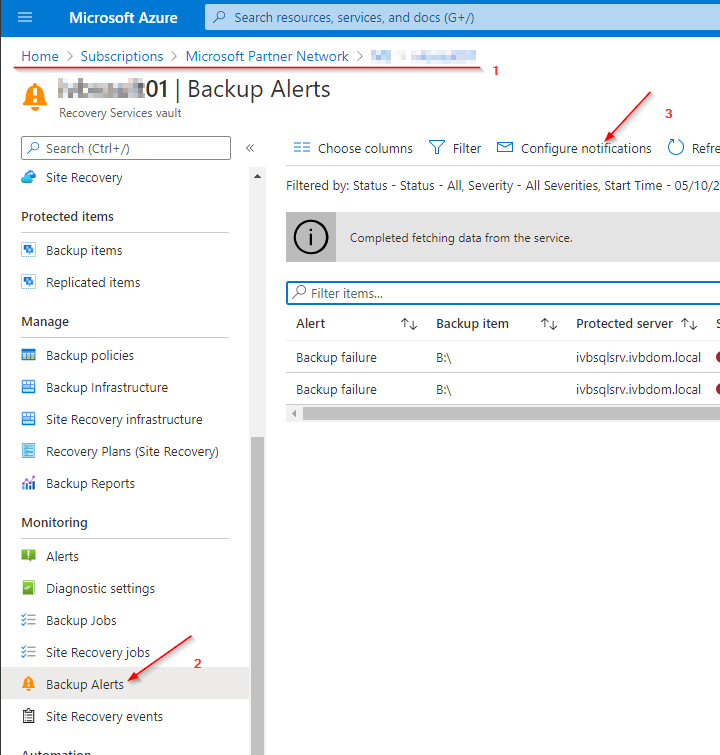This screenshot has width=720, height=755.
Task: Click the sidebar Backup Alerts bell icon
Action: tap(28, 683)
